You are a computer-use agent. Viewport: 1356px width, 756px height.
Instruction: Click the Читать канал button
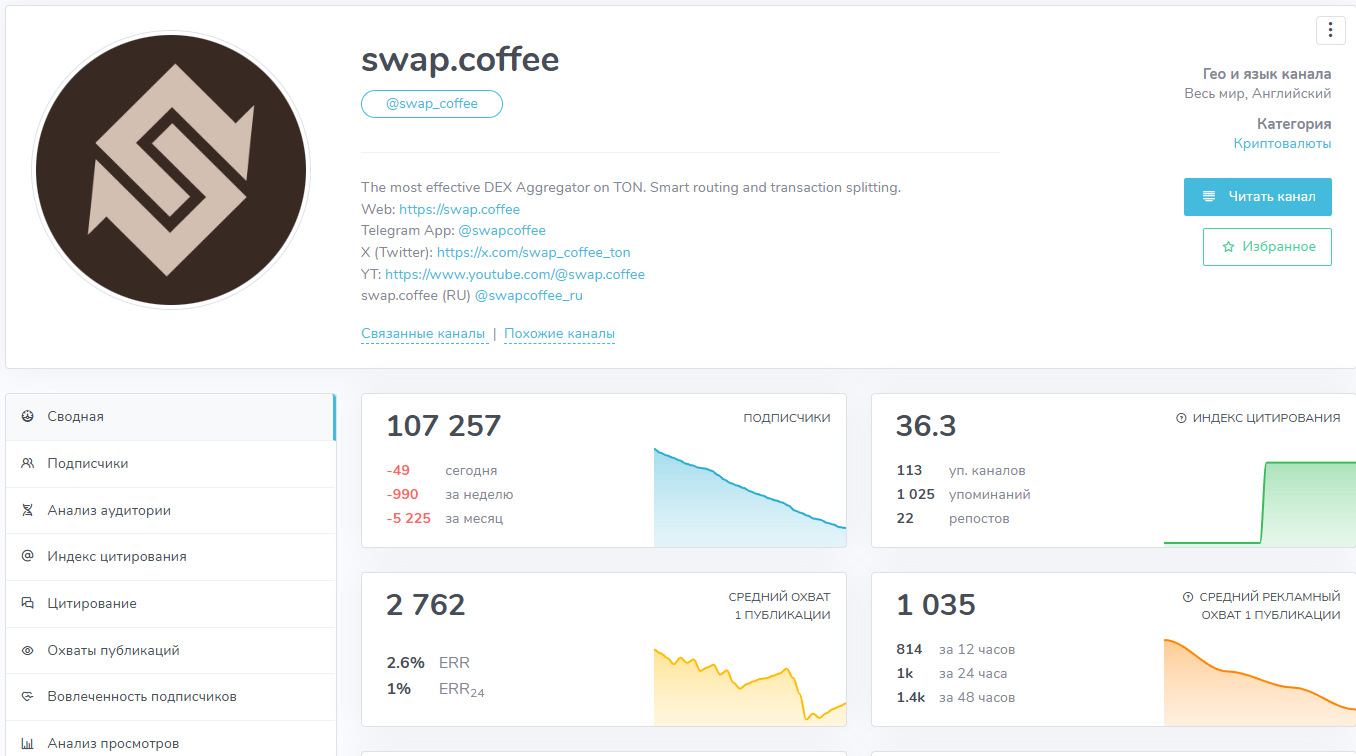pos(1257,196)
